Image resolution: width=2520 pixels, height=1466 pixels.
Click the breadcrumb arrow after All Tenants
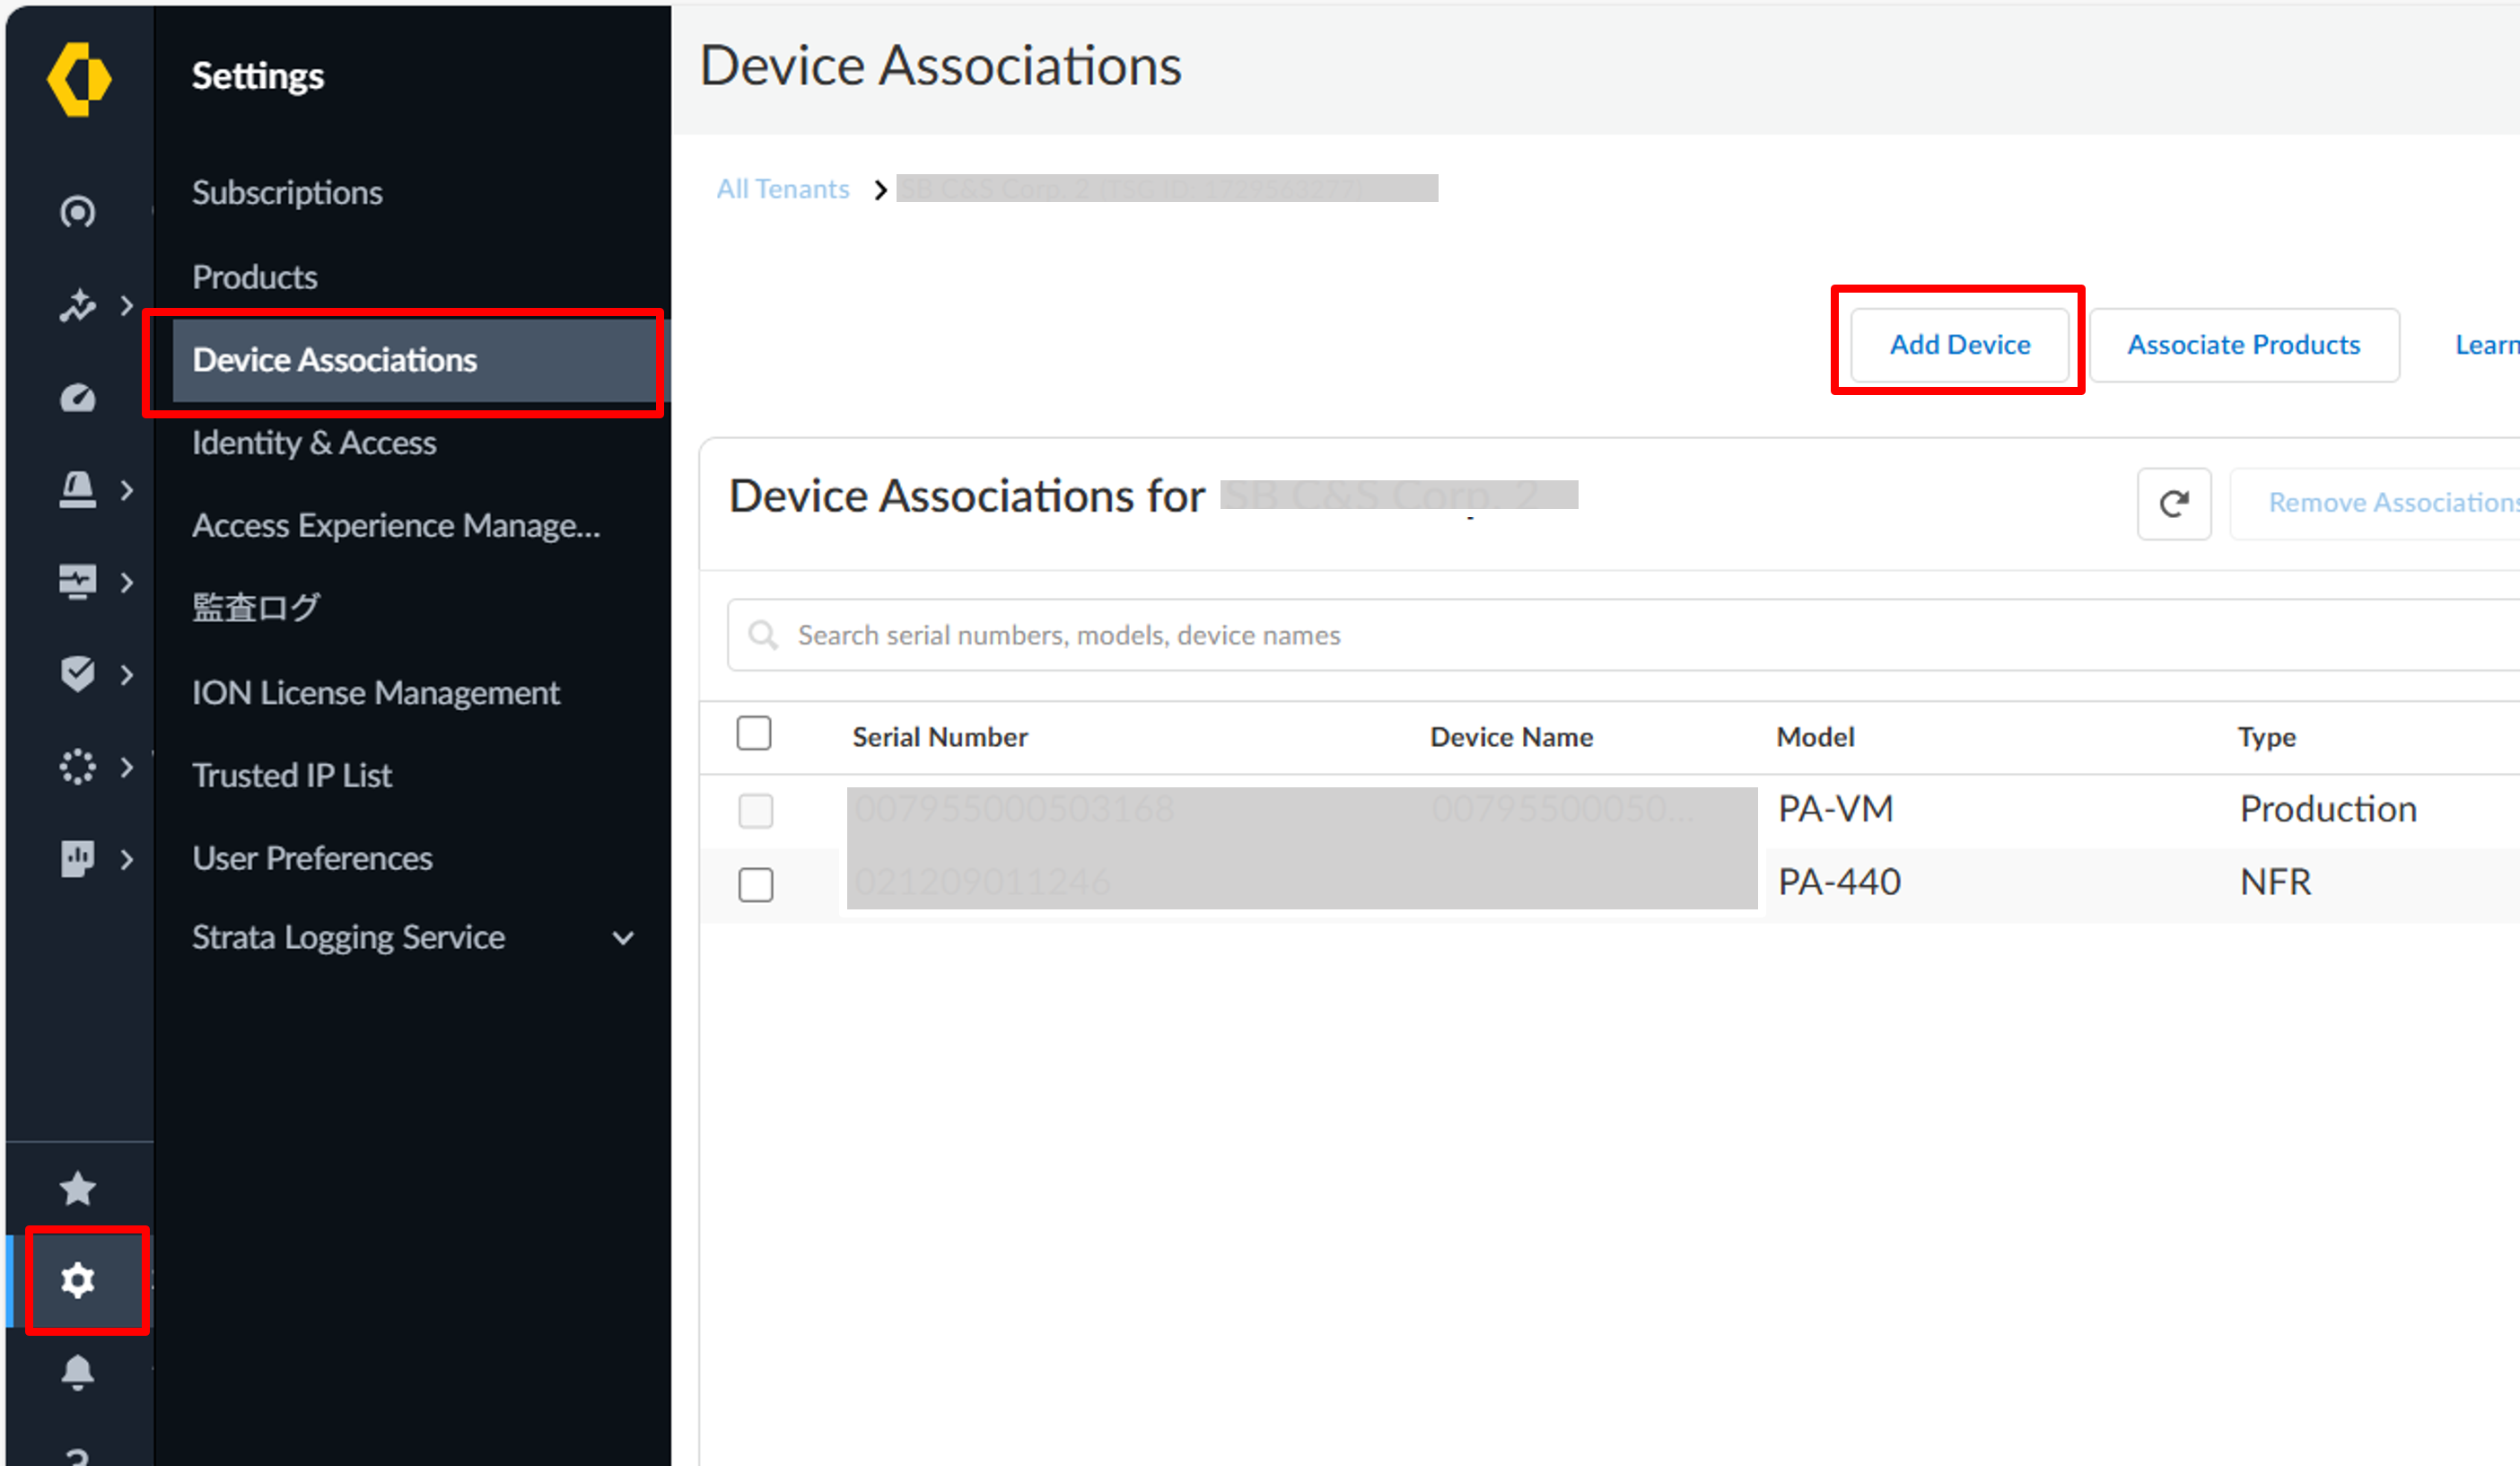pyautogui.click(x=880, y=189)
